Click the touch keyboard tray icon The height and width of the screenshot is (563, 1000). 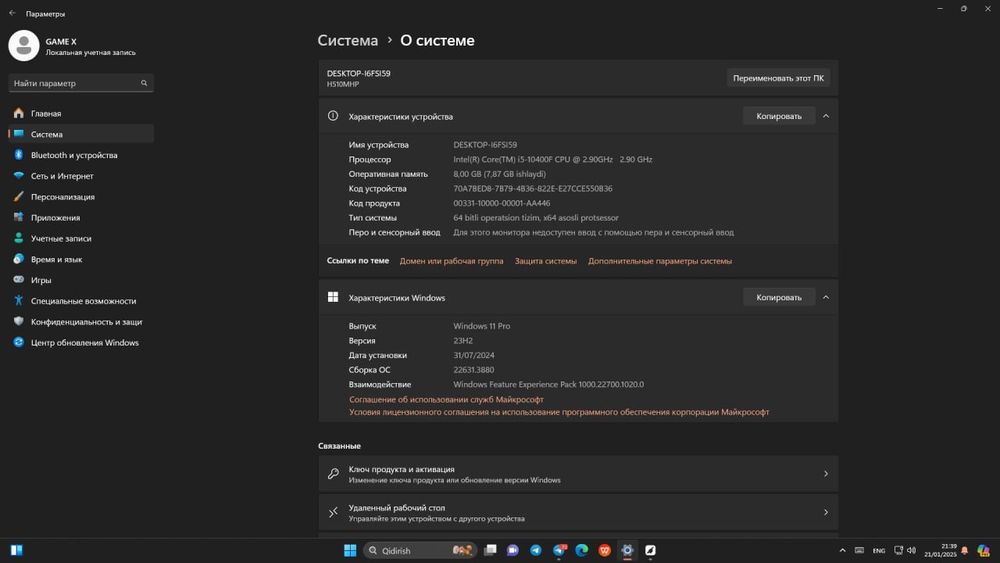pyautogui.click(x=859, y=550)
